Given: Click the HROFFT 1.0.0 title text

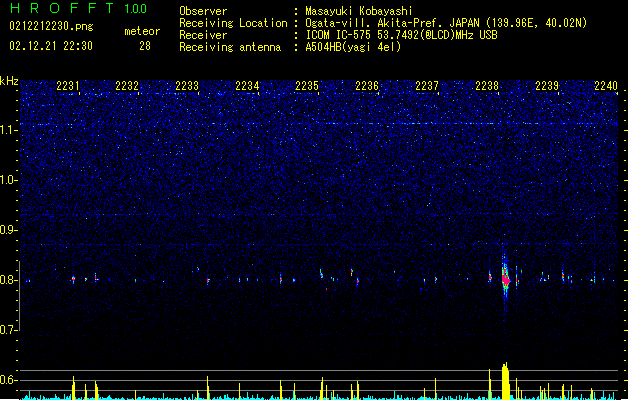Looking at the screenshot, I should tap(79, 8).
